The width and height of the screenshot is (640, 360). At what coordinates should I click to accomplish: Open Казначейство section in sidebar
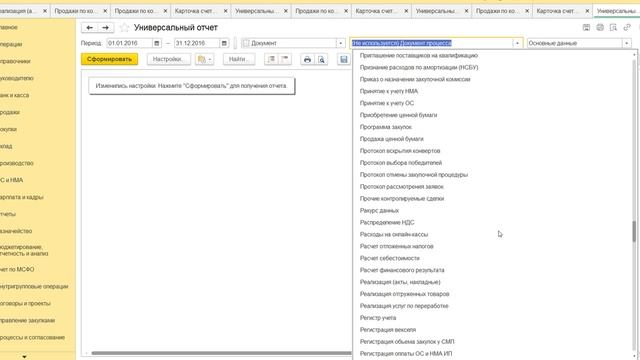(16, 231)
